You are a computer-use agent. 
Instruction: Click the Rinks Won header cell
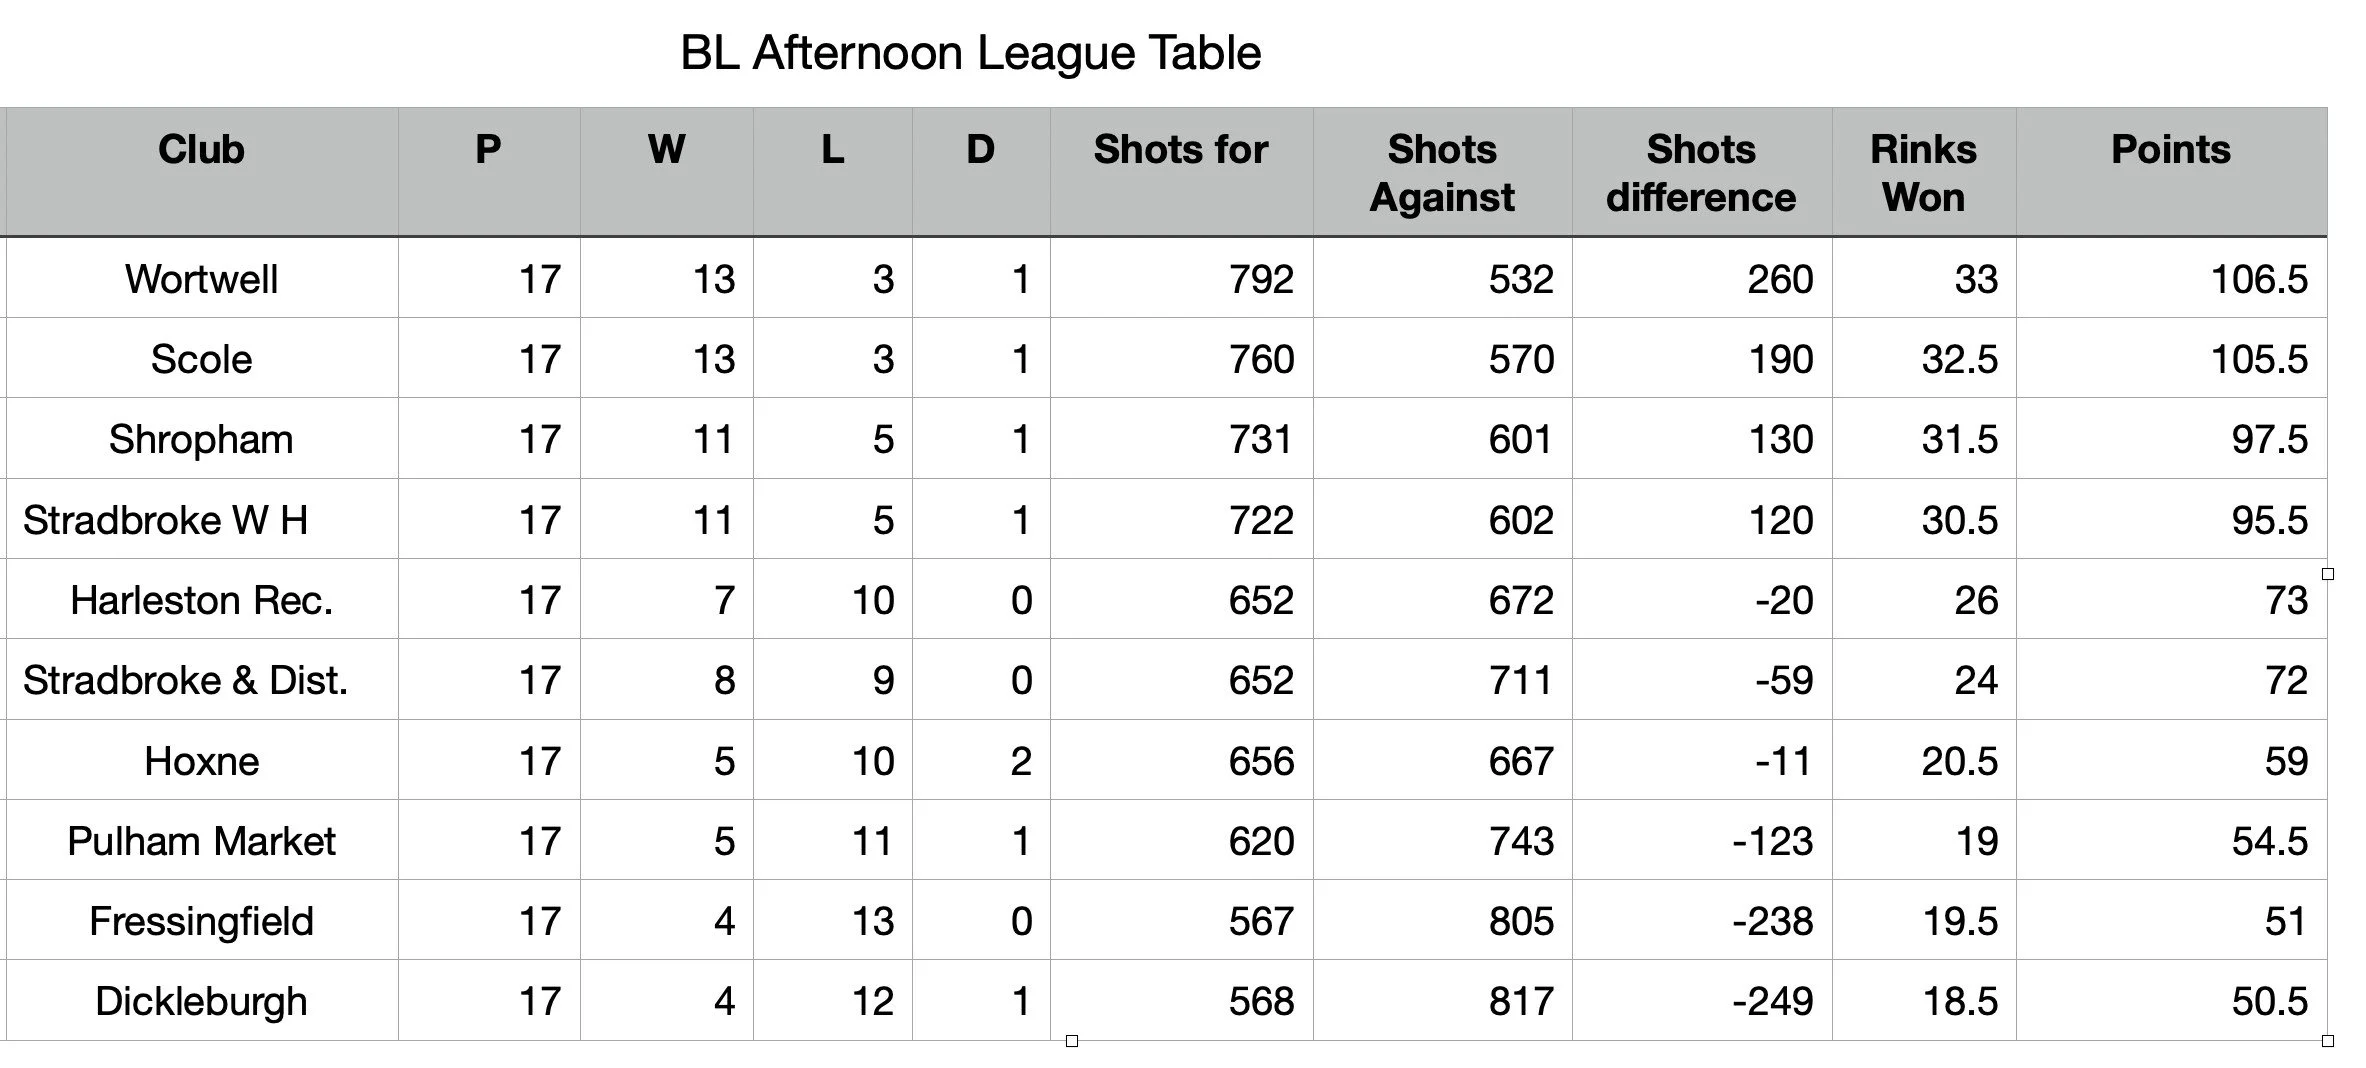pyautogui.click(x=1924, y=172)
